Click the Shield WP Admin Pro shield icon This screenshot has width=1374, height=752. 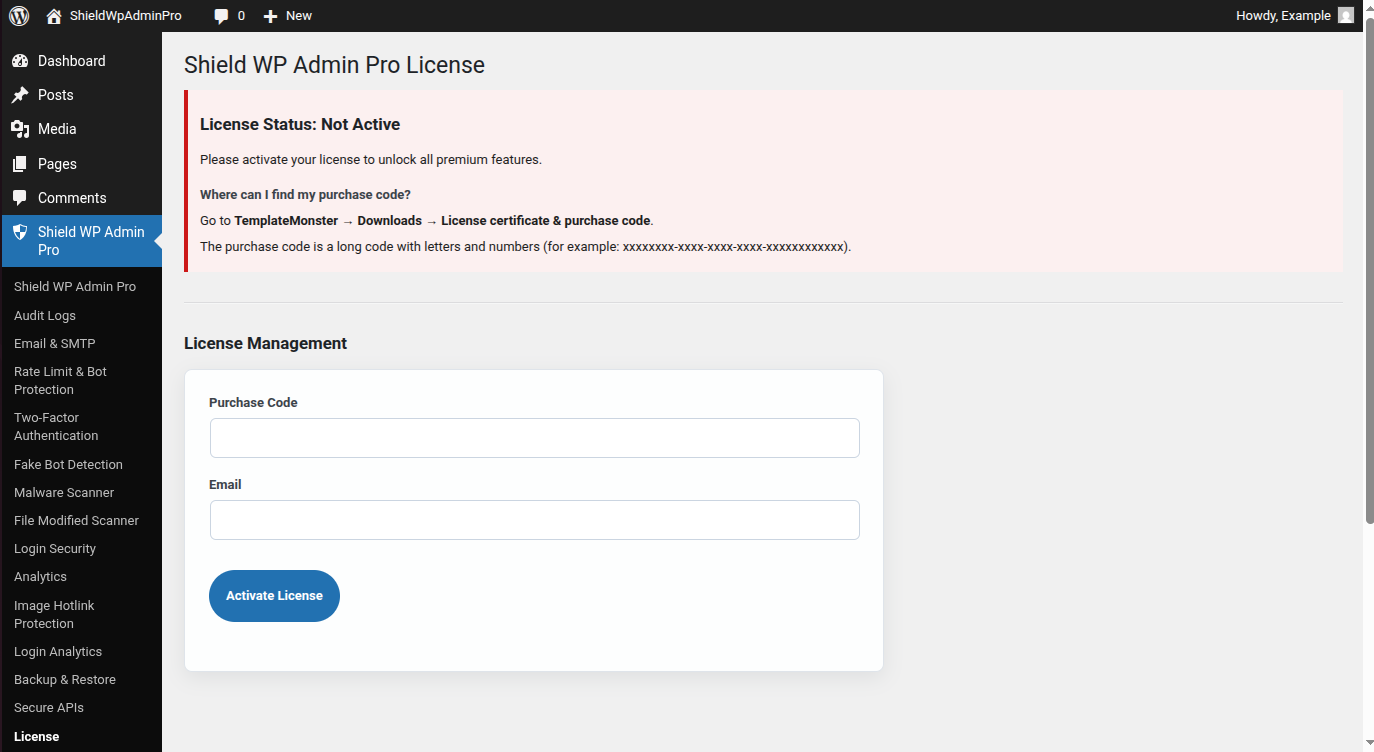pos(20,232)
